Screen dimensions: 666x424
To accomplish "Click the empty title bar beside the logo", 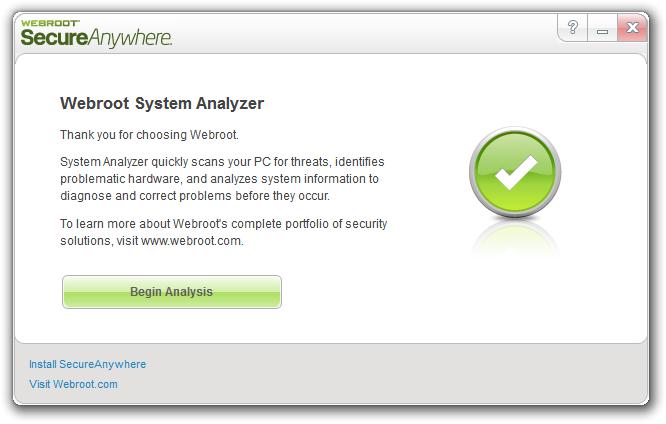I will tap(361, 33).
